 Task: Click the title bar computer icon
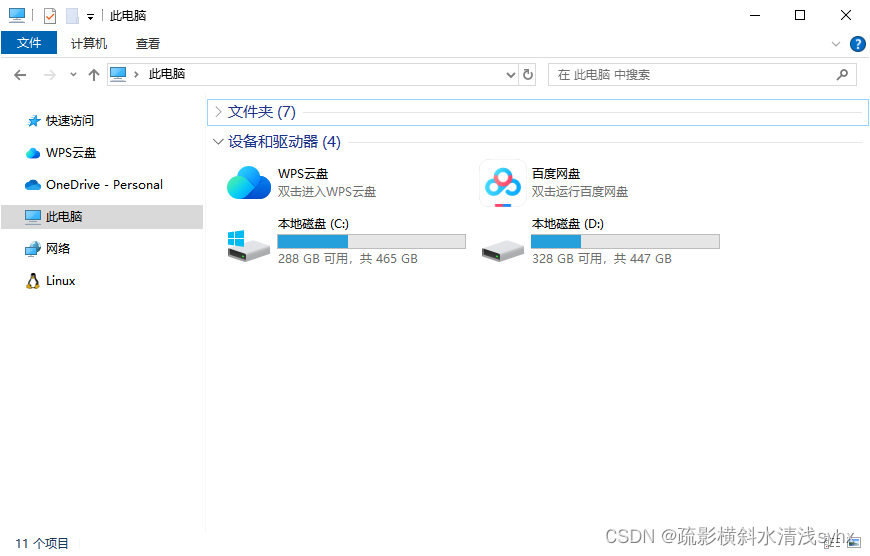(17, 16)
